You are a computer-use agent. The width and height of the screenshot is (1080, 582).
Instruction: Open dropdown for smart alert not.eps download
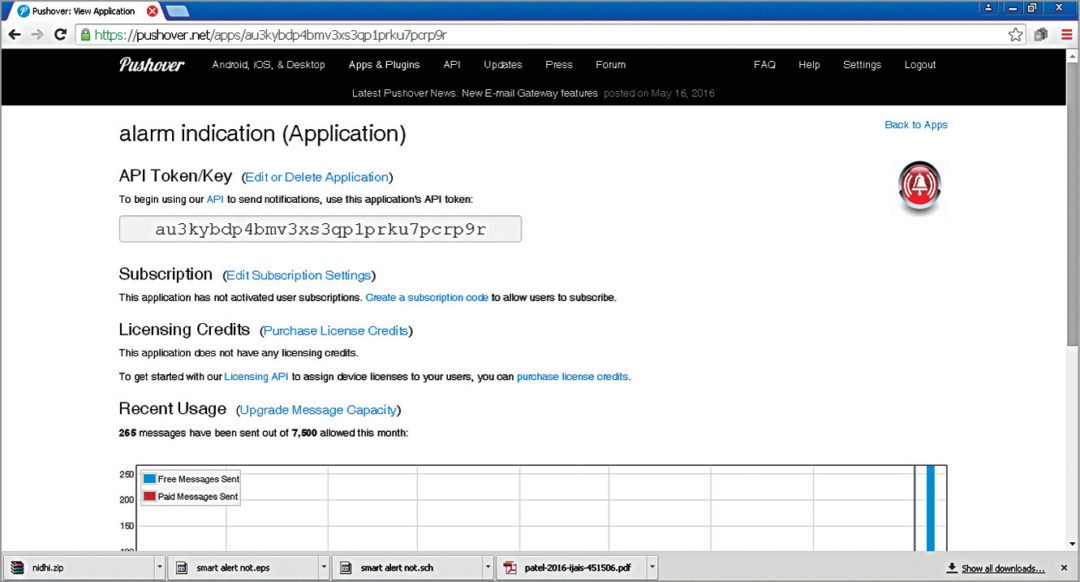(x=323, y=568)
